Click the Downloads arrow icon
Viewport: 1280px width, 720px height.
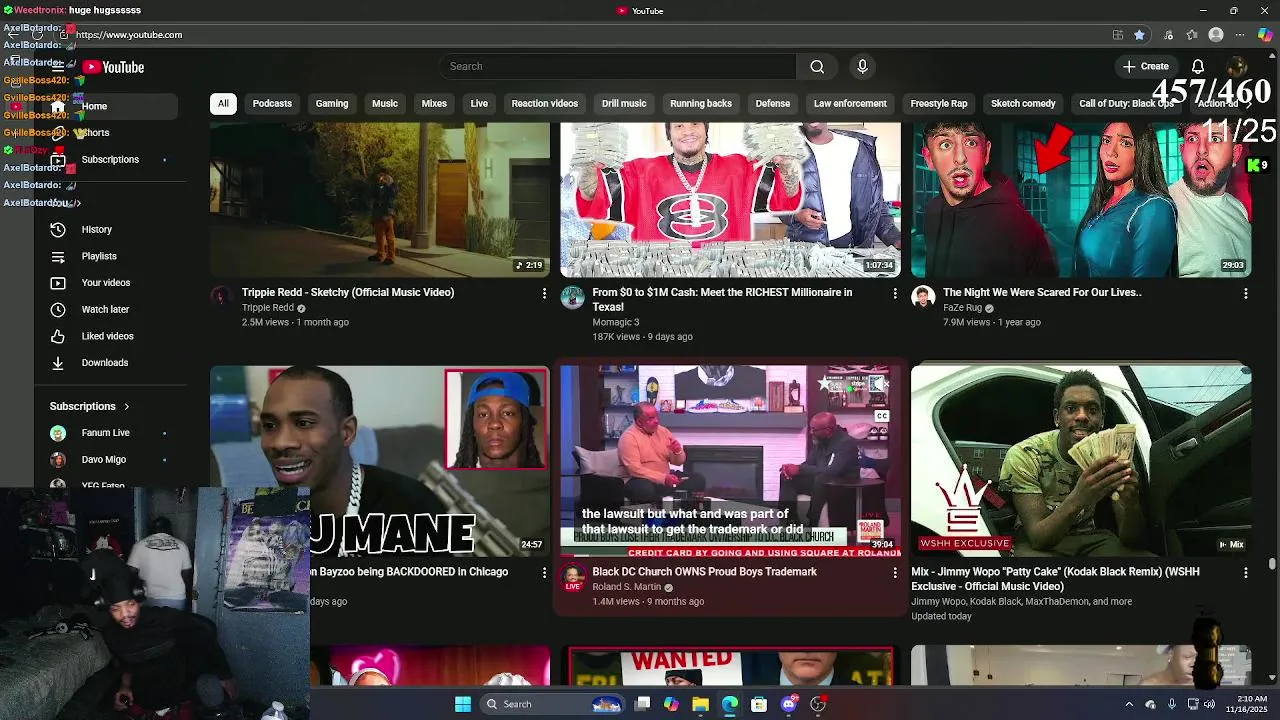click(x=58, y=363)
